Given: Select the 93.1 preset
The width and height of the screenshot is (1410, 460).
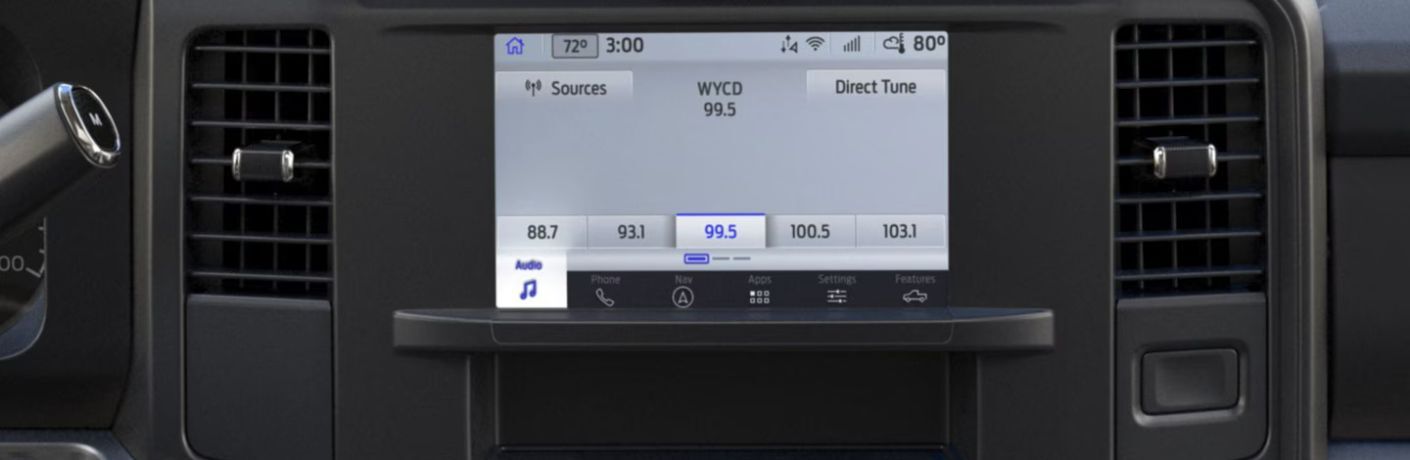Looking at the screenshot, I should (x=631, y=232).
